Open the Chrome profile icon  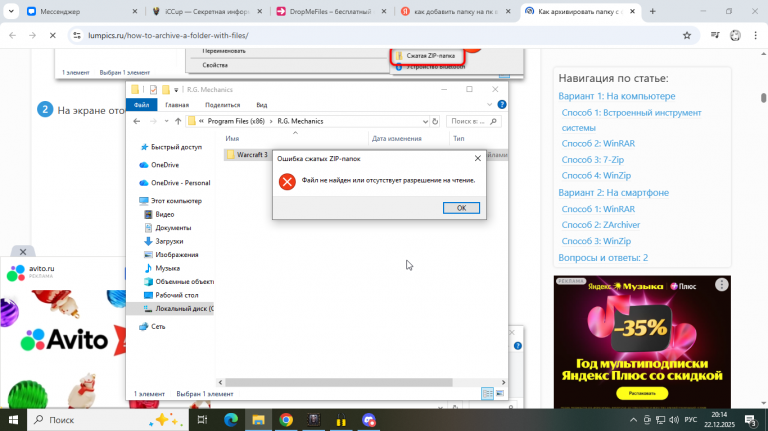pos(735,35)
